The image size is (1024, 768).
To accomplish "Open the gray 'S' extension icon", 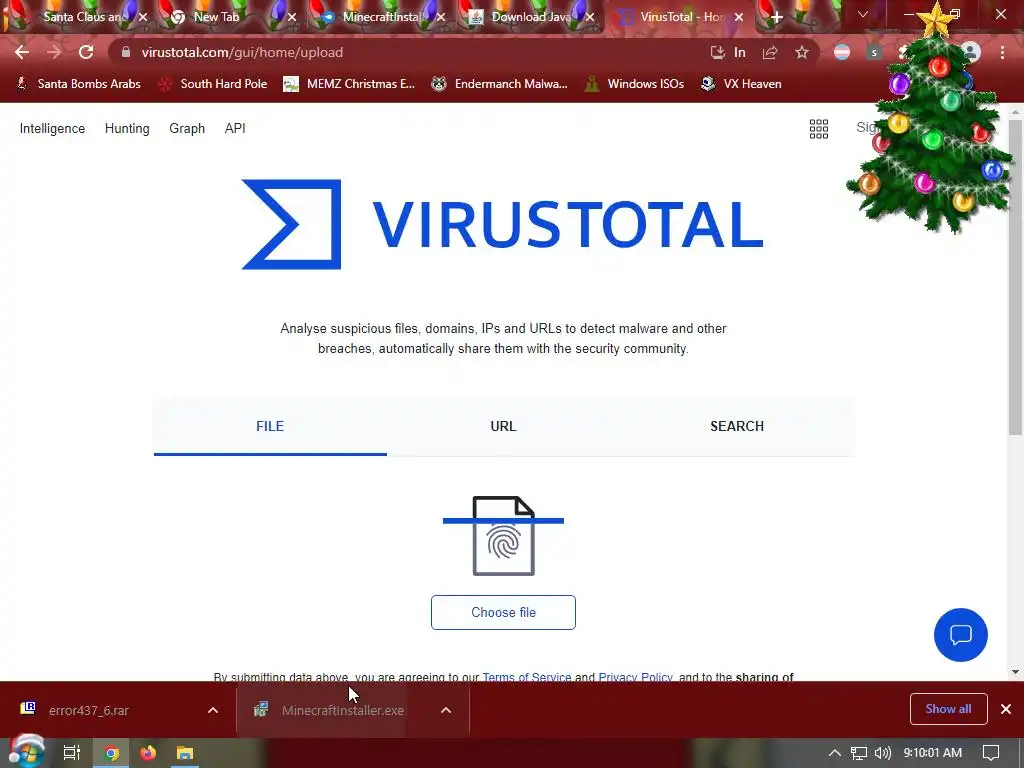I will 874,52.
